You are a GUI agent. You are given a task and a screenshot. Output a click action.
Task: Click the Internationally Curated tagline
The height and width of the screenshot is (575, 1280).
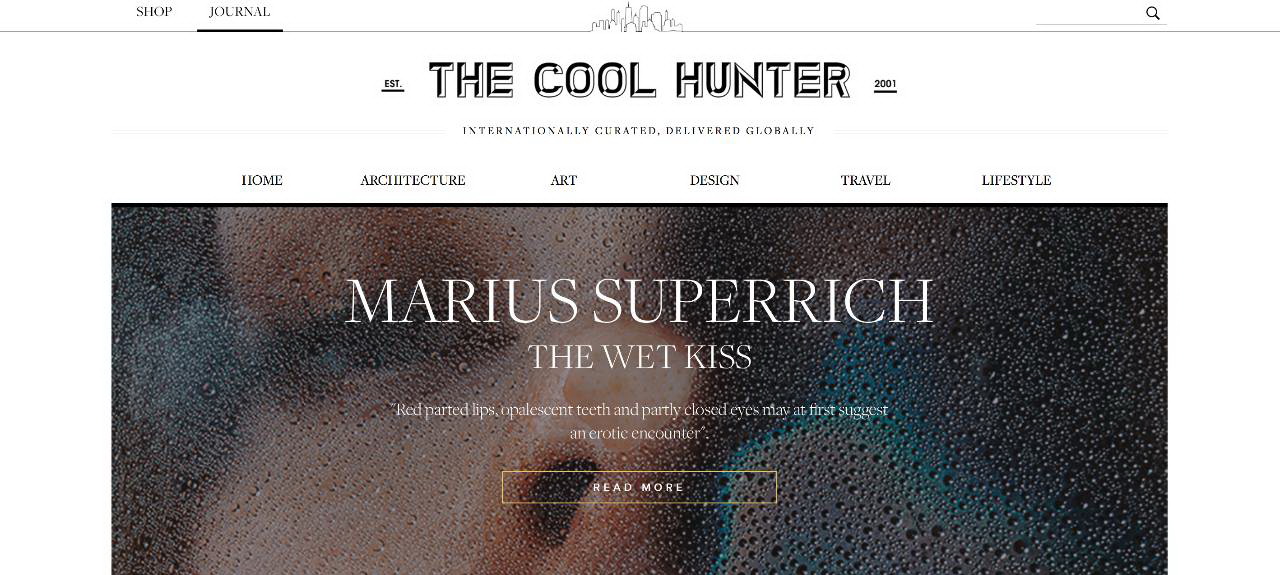pyautogui.click(x=639, y=131)
